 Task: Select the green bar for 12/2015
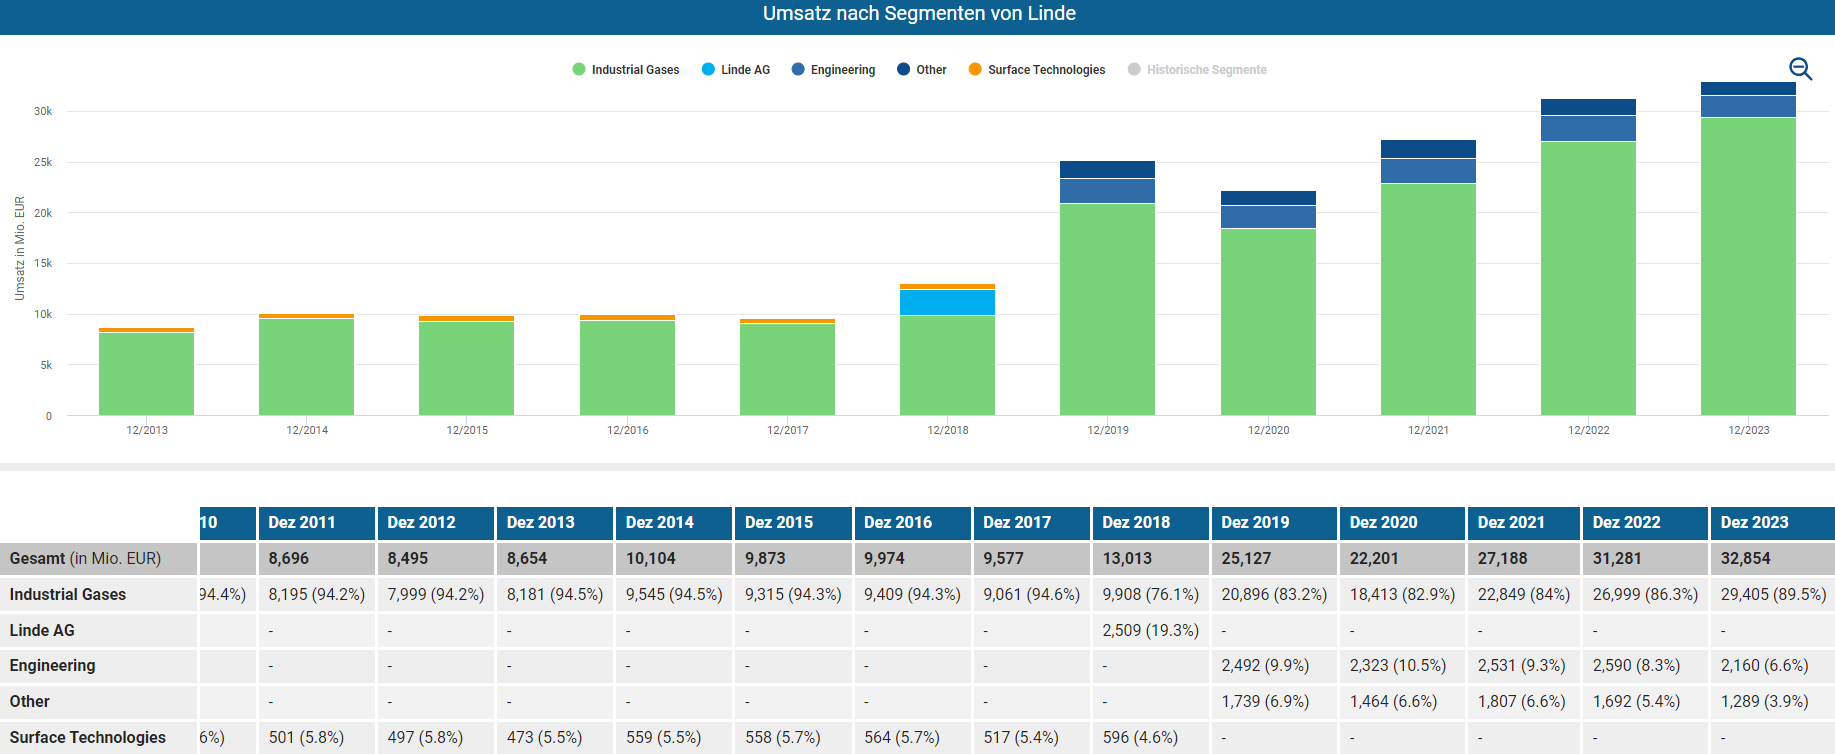(466, 369)
